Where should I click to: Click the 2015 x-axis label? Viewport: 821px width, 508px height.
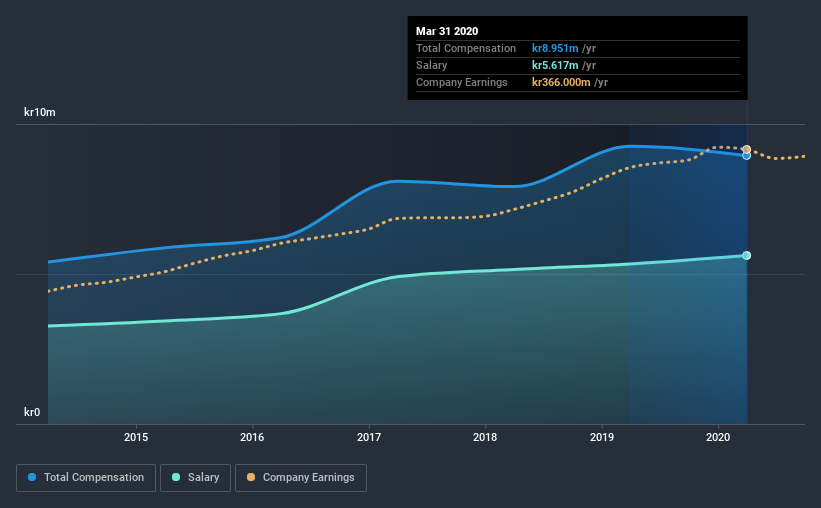(x=136, y=437)
